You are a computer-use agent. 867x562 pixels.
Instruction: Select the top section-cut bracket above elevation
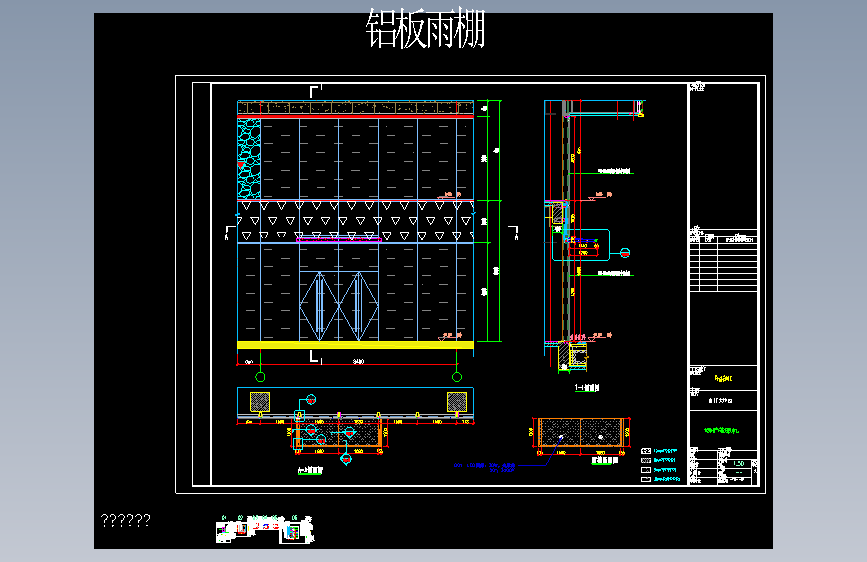coord(315,91)
